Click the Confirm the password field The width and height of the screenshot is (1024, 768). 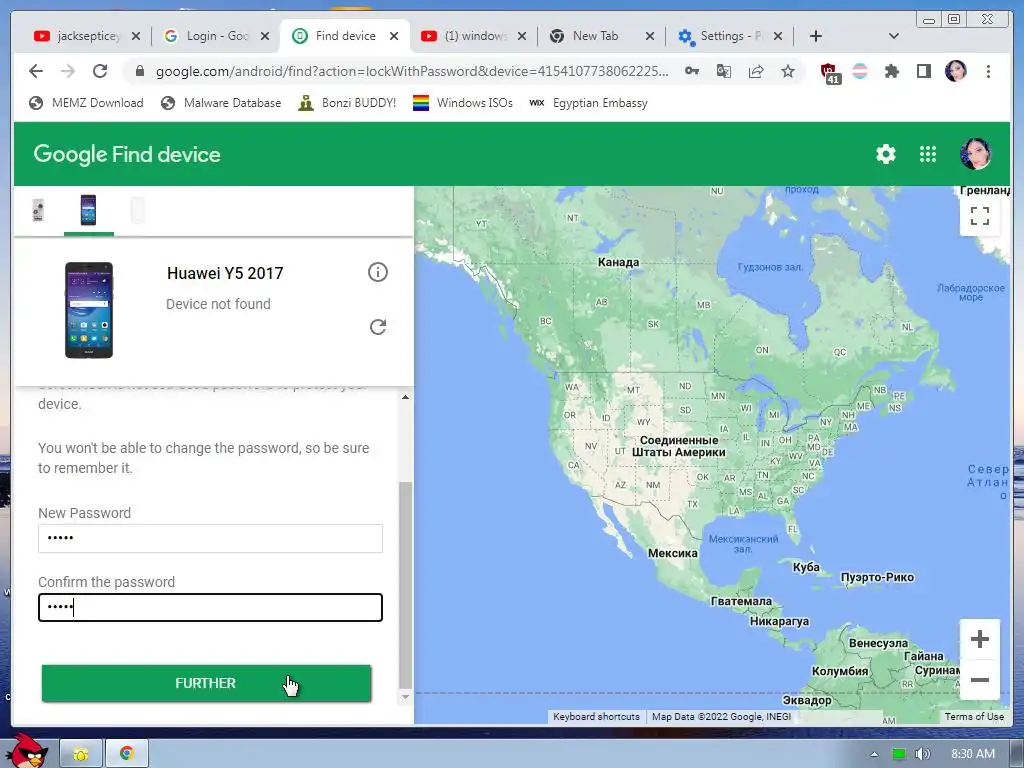[x=210, y=607]
